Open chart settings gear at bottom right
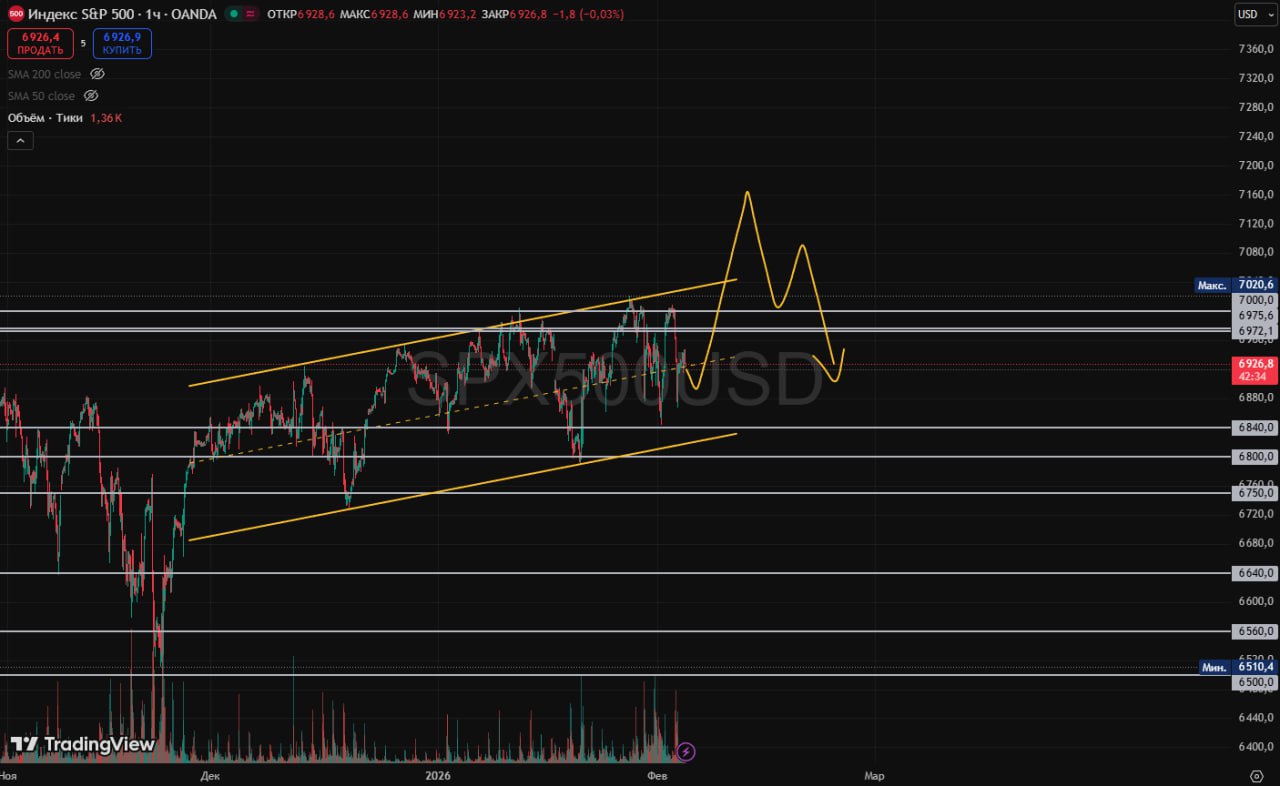 (x=1256, y=776)
